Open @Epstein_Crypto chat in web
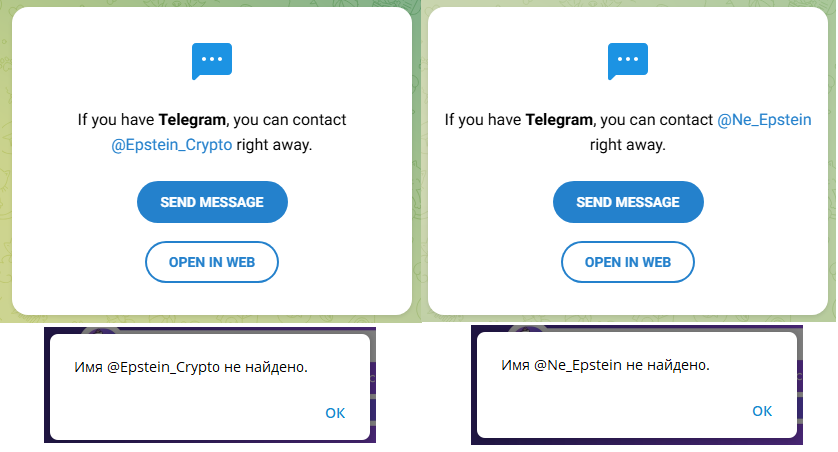This screenshot has height=452, width=838. [212, 262]
